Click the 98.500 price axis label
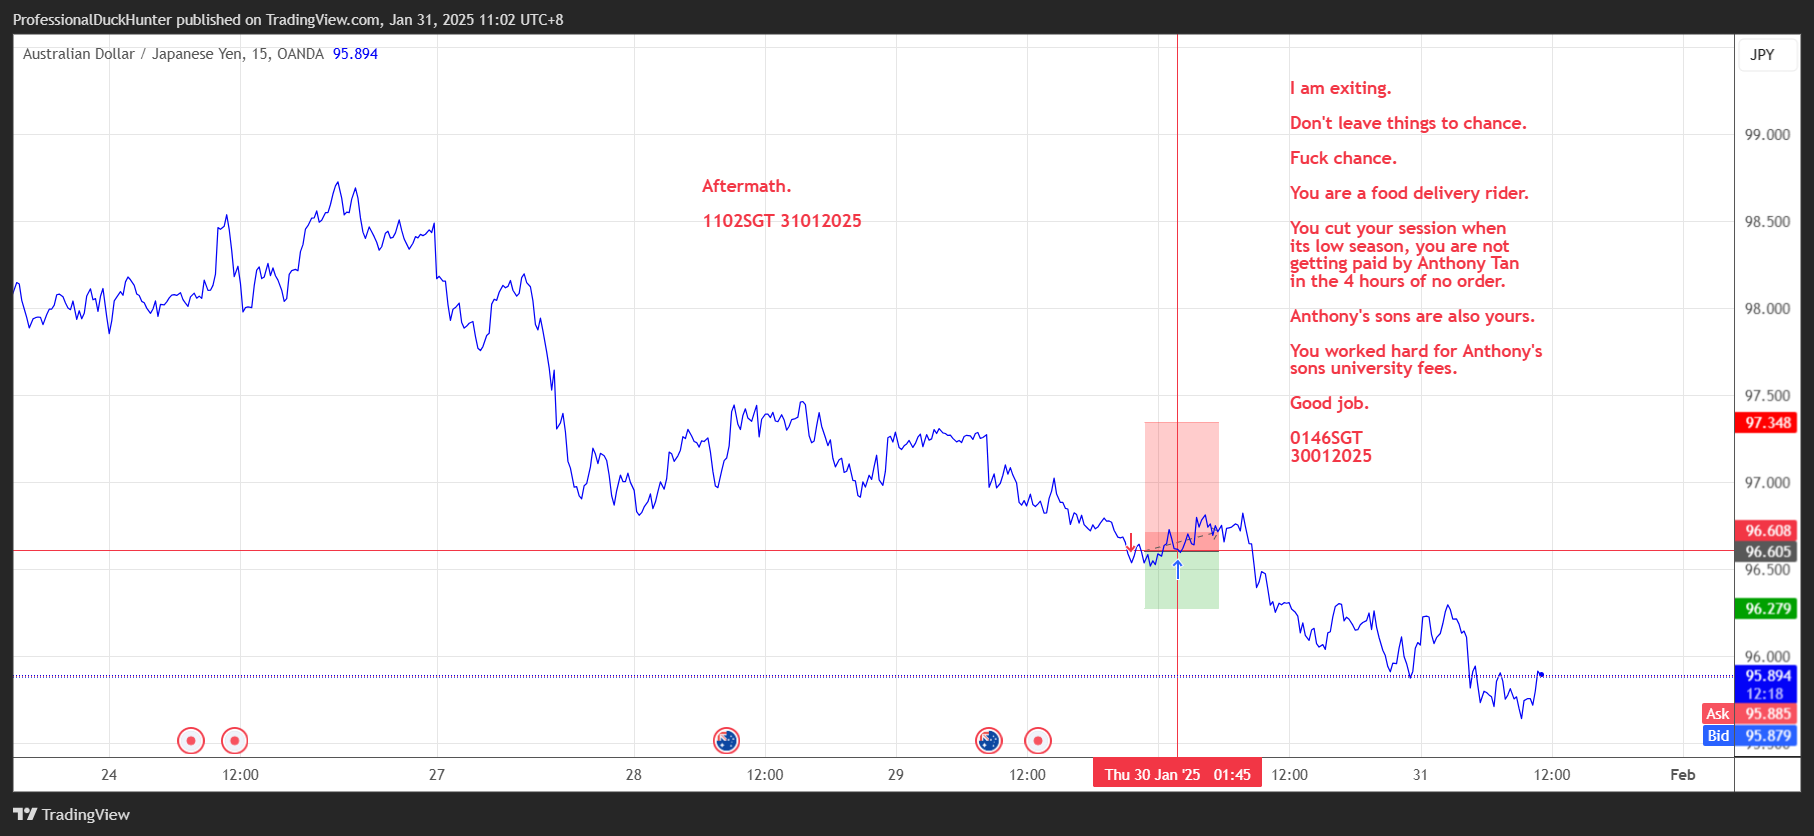Image resolution: width=1814 pixels, height=836 pixels. pos(1767,222)
